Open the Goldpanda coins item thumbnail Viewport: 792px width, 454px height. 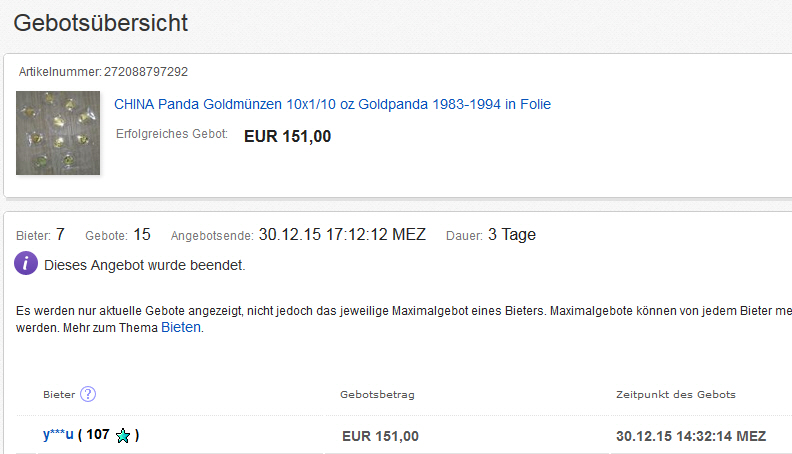58,133
